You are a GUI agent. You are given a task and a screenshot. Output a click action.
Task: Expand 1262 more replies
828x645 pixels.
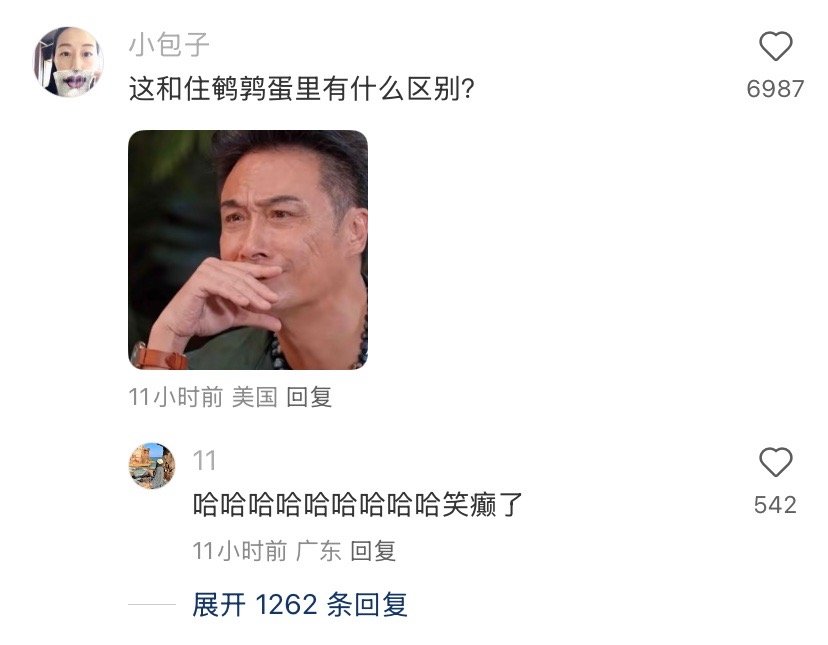(x=299, y=604)
